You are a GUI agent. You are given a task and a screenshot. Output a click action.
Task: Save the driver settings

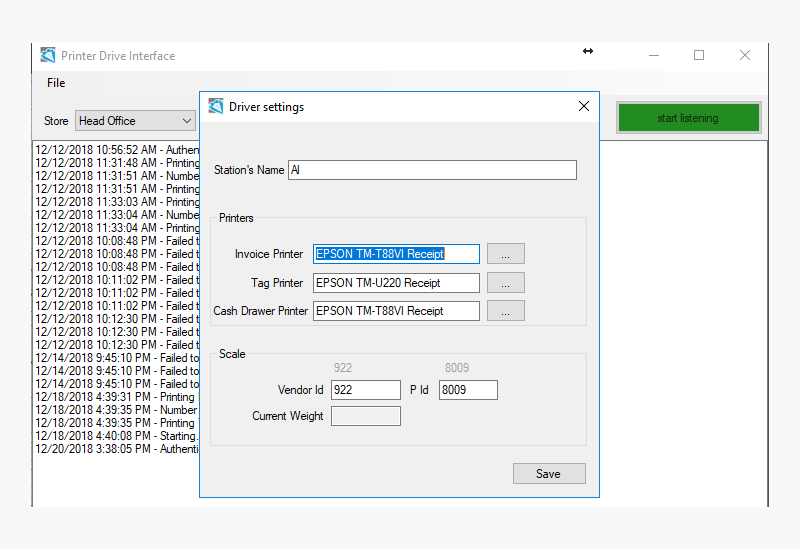pyautogui.click(x=549, y=473)
